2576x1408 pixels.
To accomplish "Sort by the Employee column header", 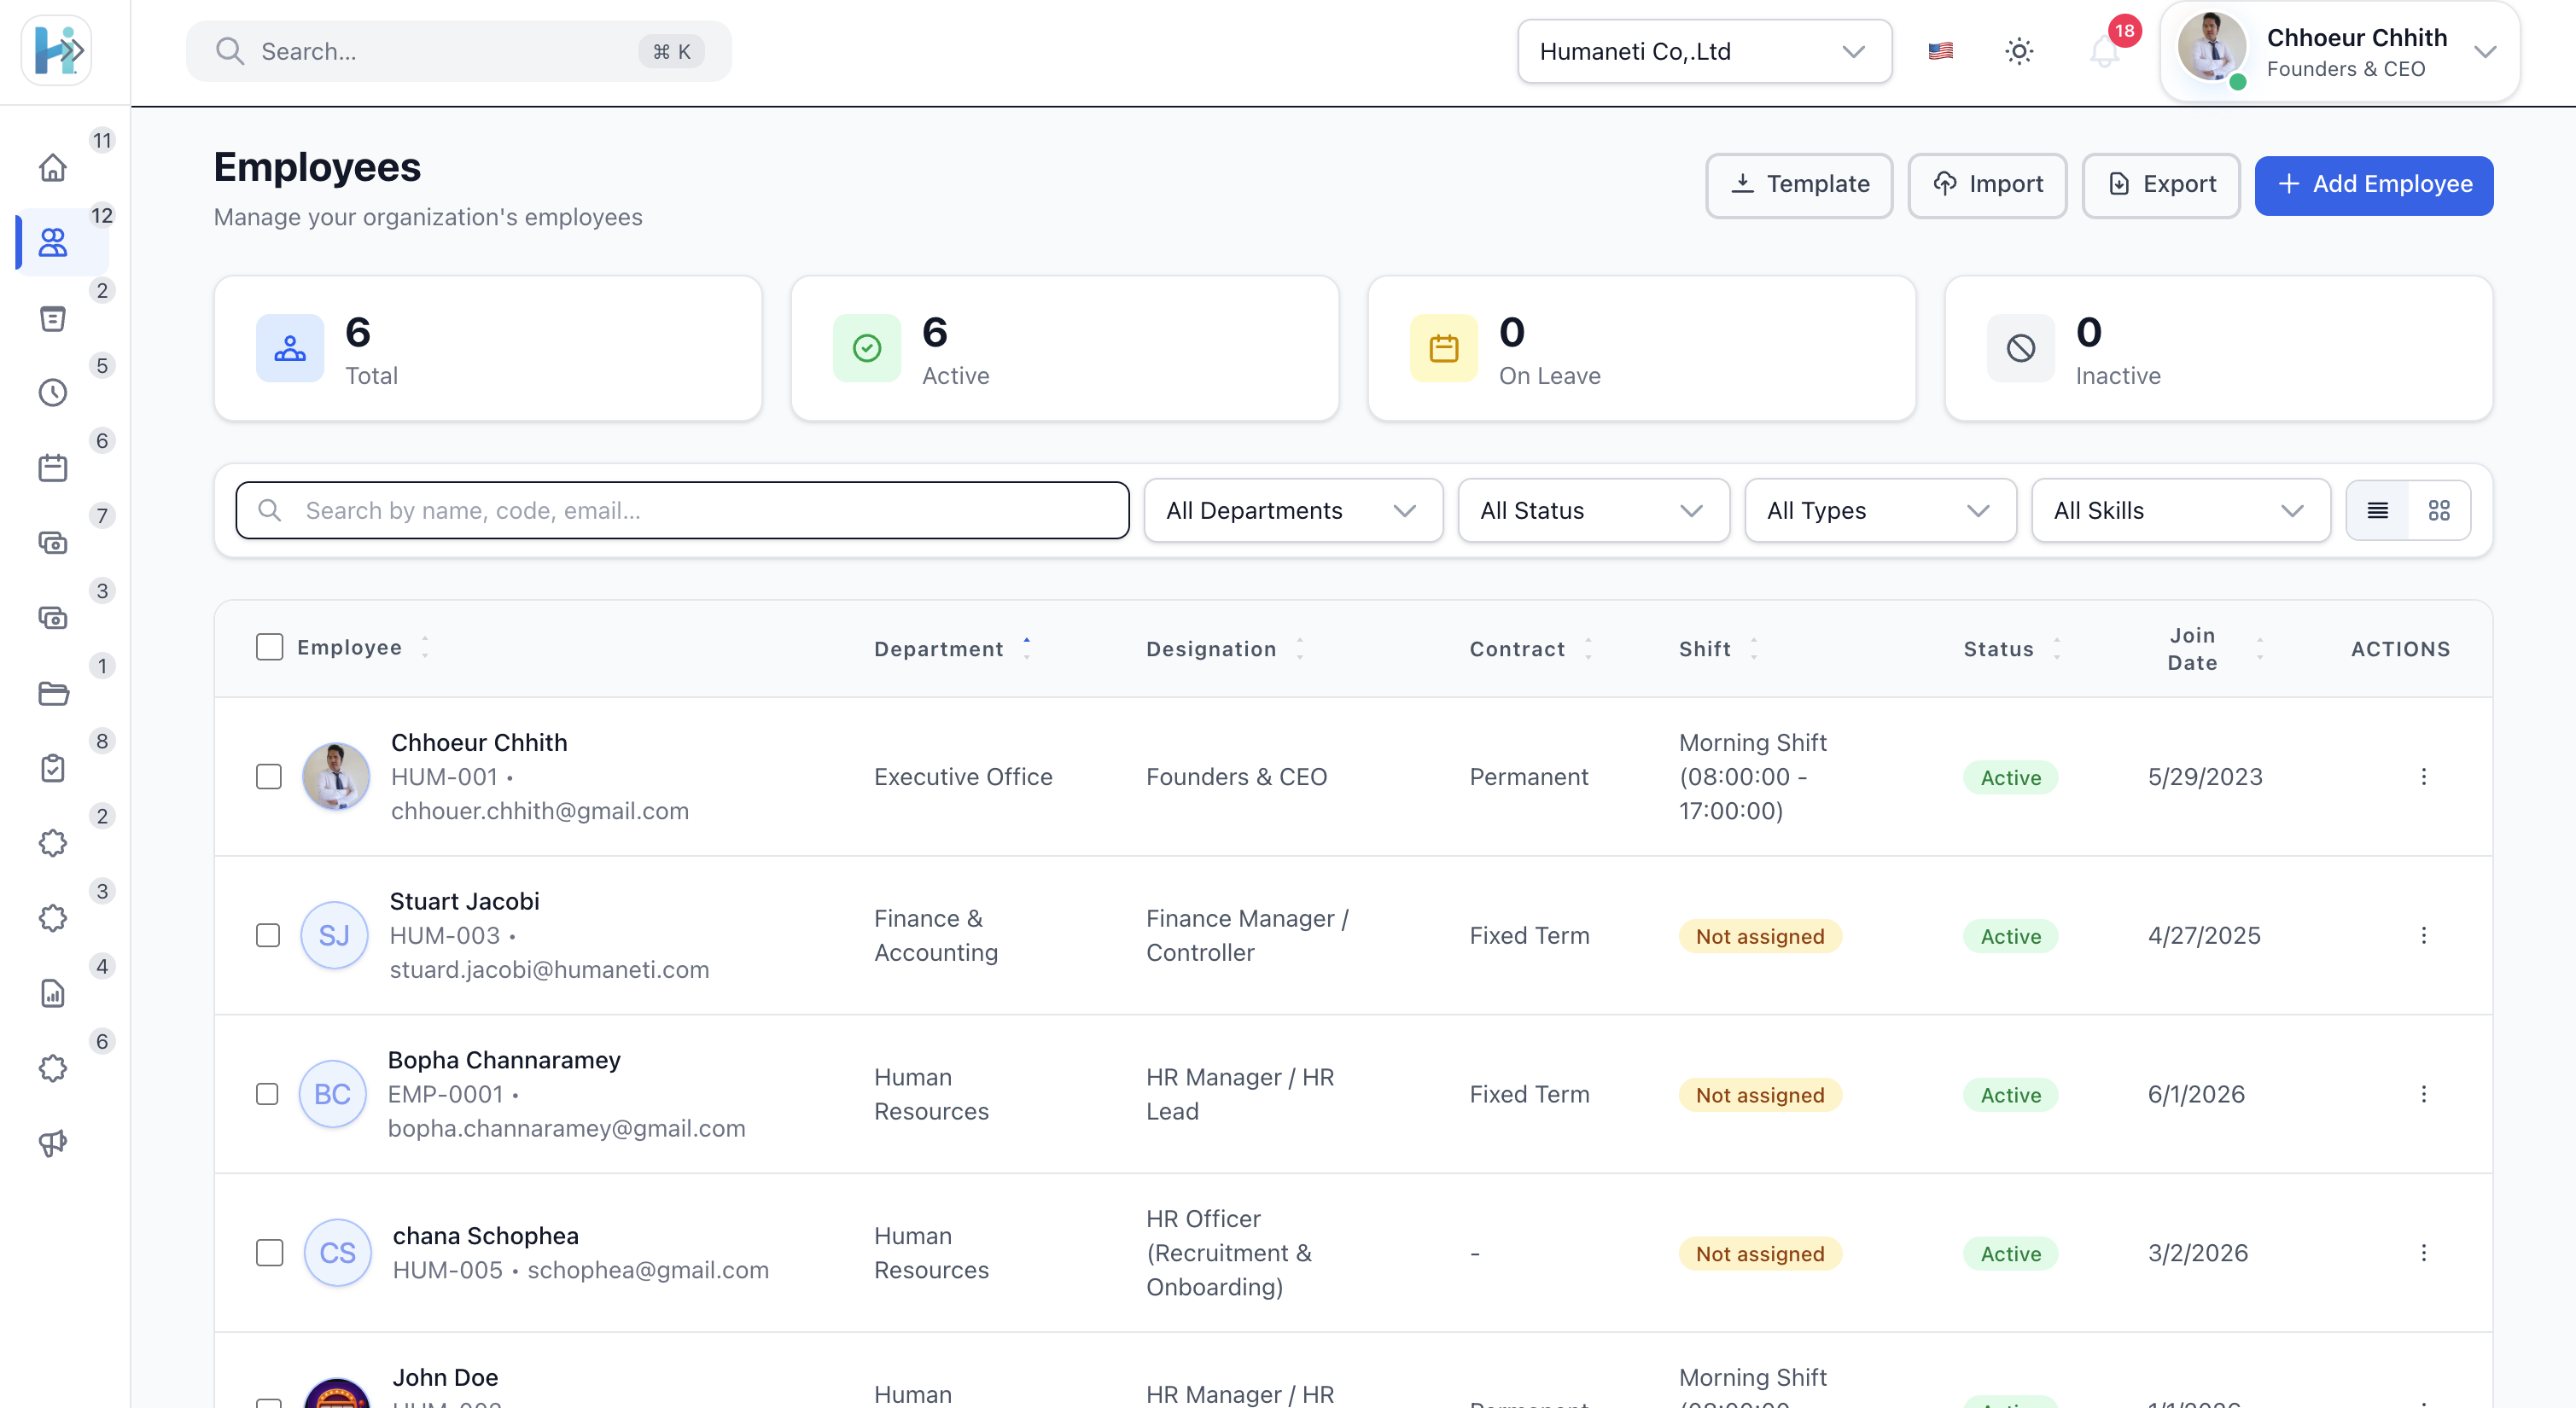I will click(x=362, y=647).
